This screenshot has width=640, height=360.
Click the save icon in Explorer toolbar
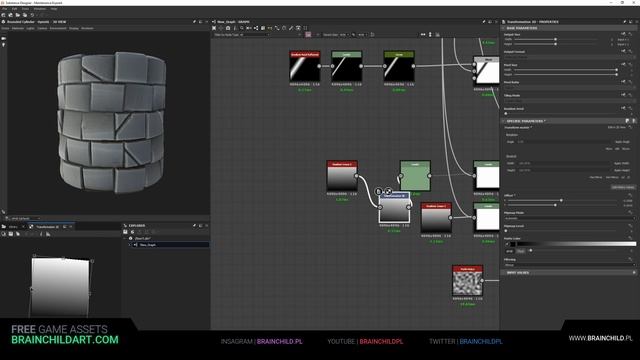[125, 232]
